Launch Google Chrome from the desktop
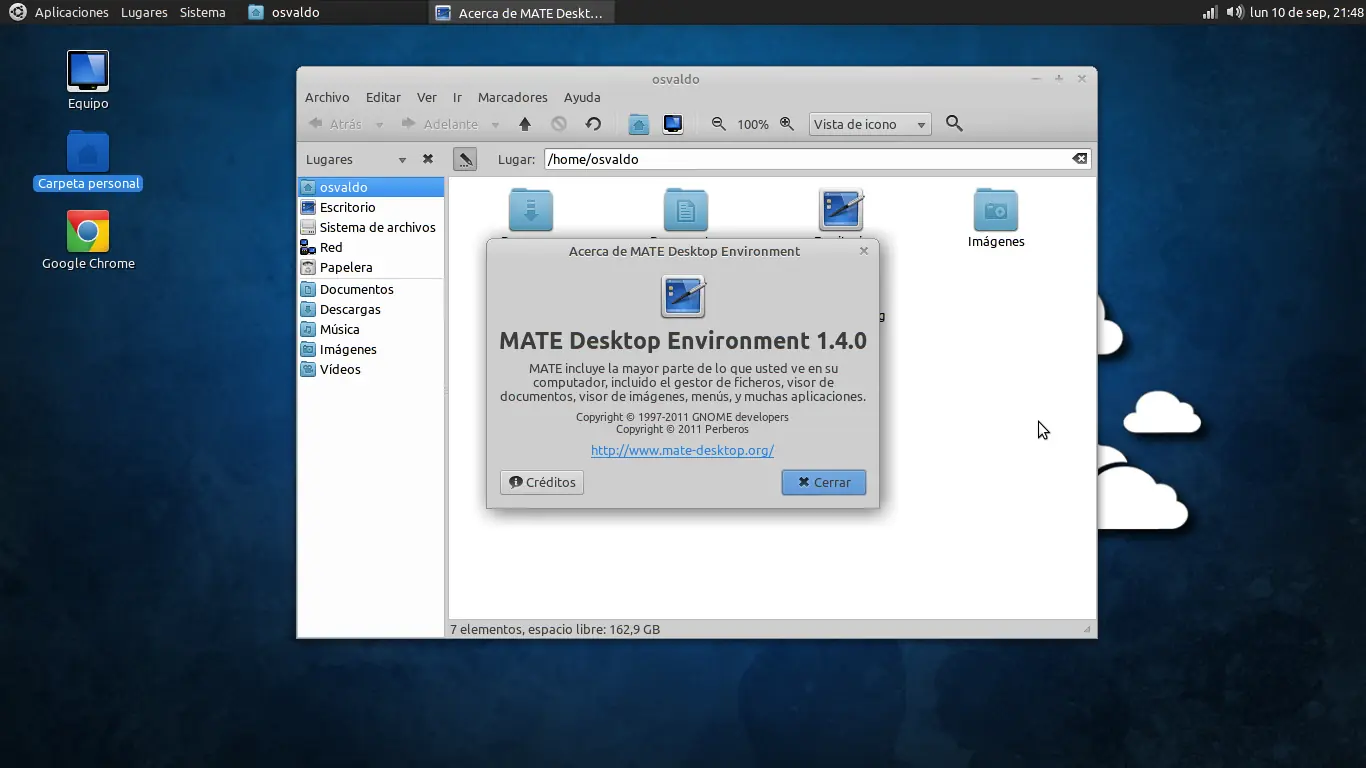Image resolution: width=1366 pixels, height=768 pixels. point(88,241)
